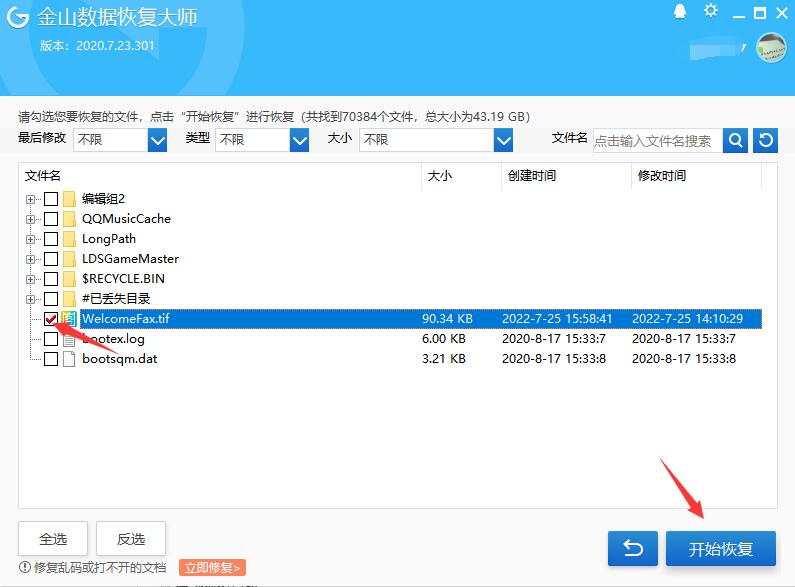Expand the 编辑组2 tree node
The image size is (795, 587).
30,199
